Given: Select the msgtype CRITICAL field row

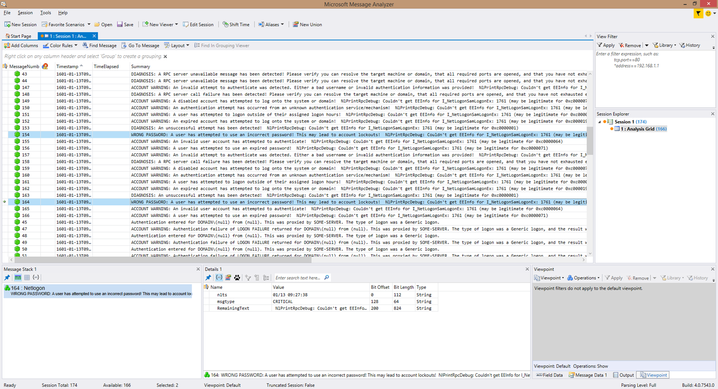Looking at the screenshot, I should pyautogui.click(x=320, y=302).
